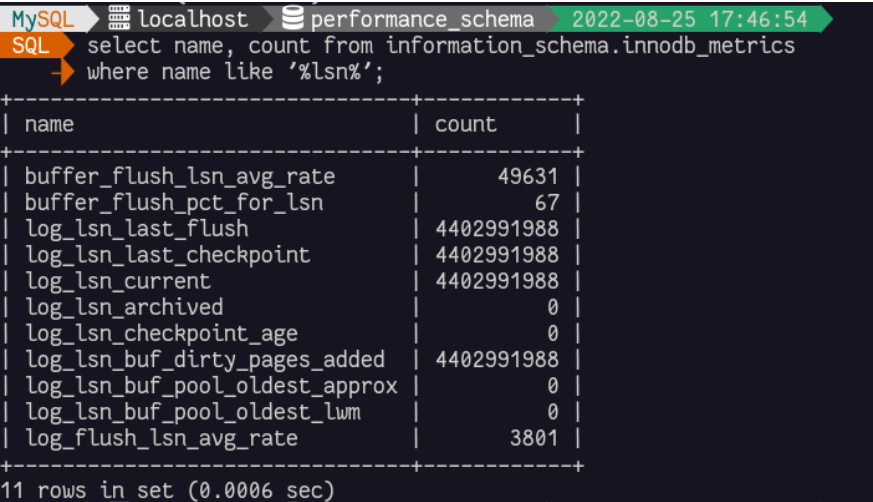
Task: Click the MySQL prompt segment
Action: click(x=42, y=19)
